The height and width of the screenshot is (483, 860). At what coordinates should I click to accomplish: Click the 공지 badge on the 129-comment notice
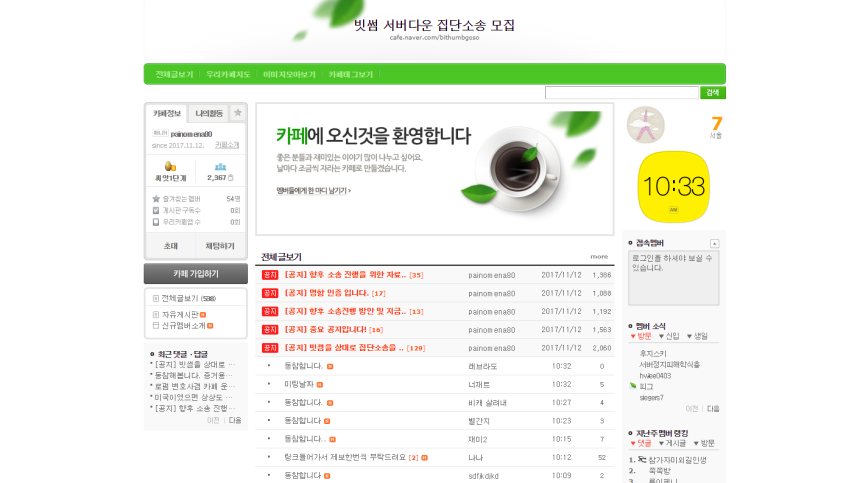coord(270,348)
